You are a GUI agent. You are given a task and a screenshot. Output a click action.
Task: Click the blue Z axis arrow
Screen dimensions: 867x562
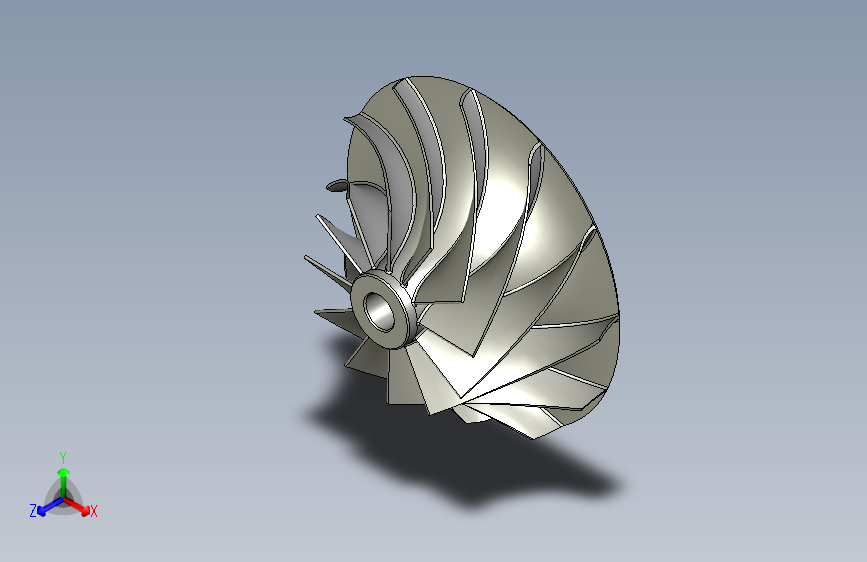(50, 506)
